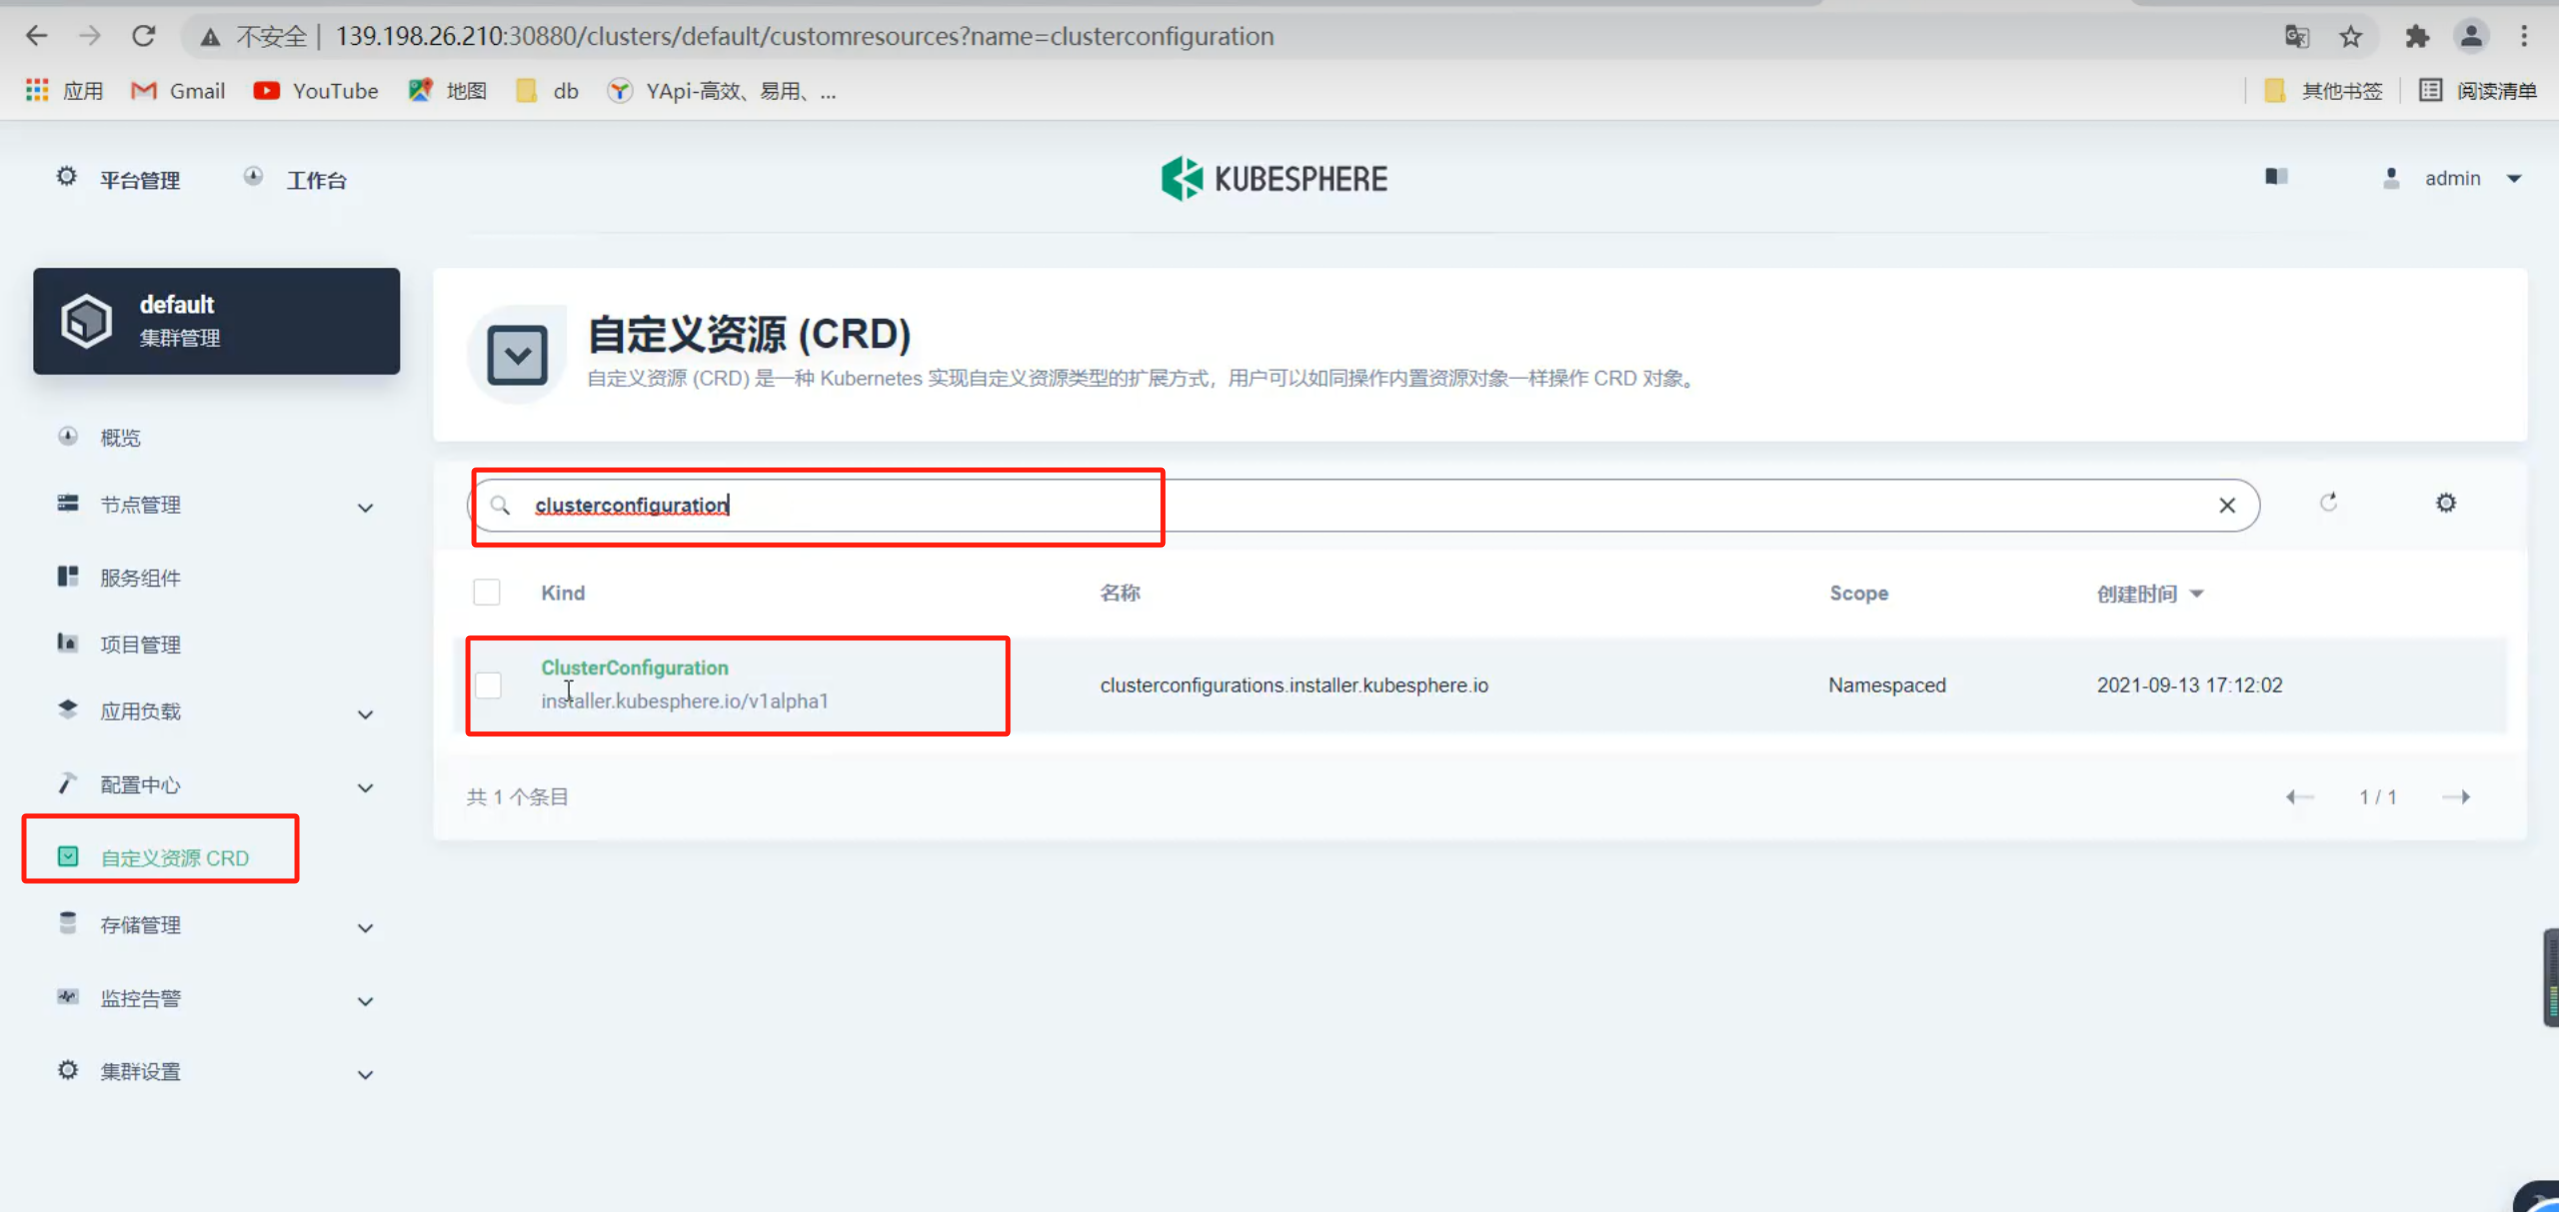
Task: Click the 集群设置 gear icon in sidebar
Action: click(67, 1070)
